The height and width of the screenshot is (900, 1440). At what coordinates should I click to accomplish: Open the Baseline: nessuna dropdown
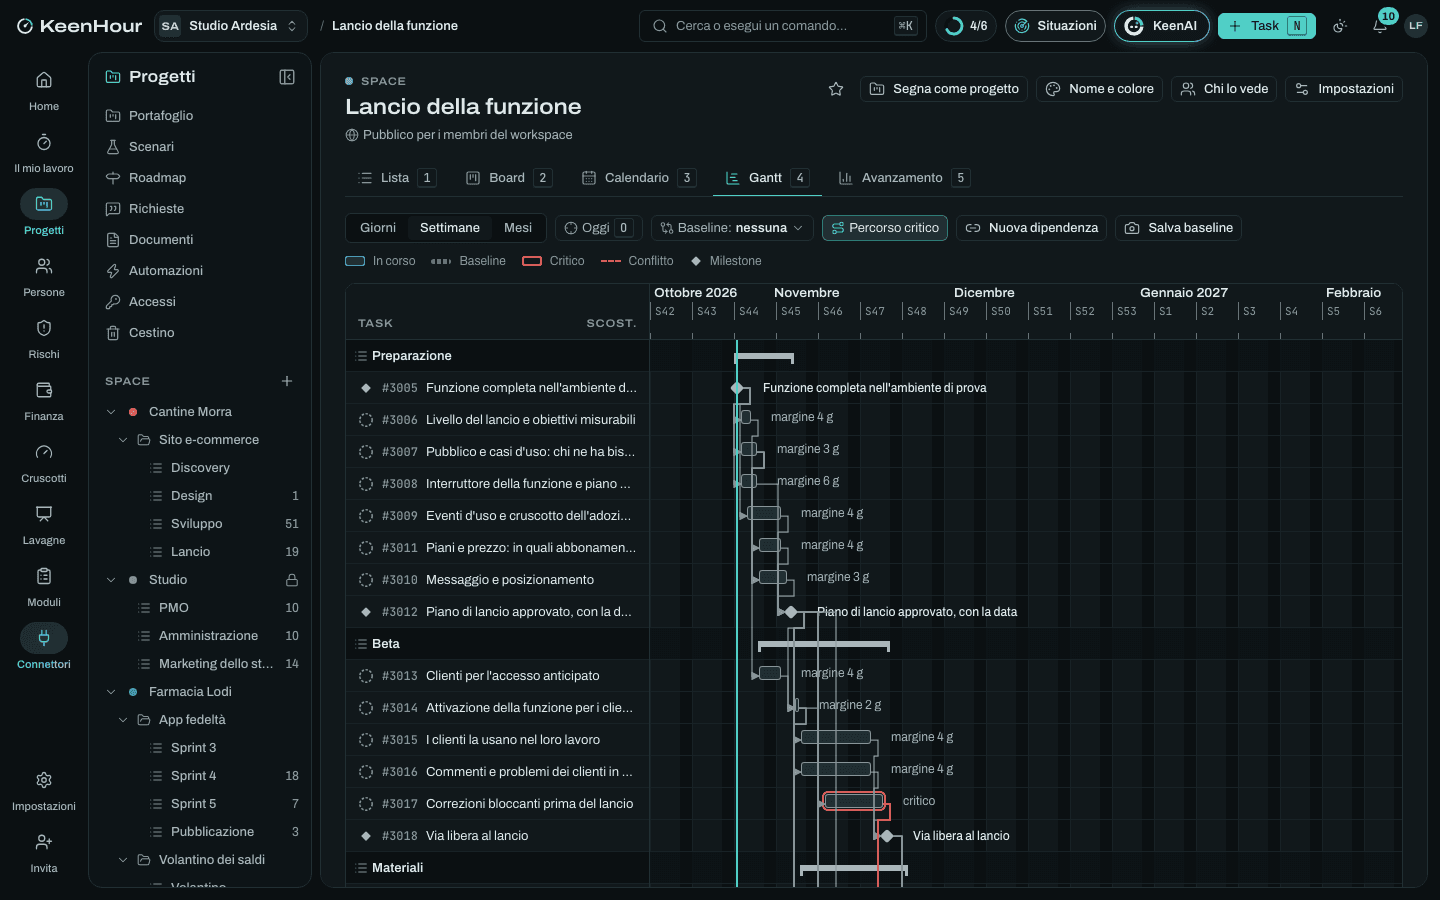click(x=732, y=228)
